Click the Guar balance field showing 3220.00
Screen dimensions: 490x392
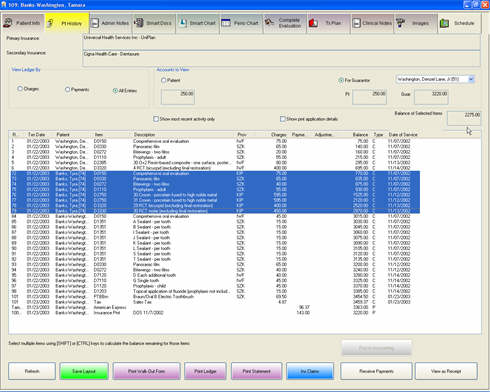click(x=431, y=97)
